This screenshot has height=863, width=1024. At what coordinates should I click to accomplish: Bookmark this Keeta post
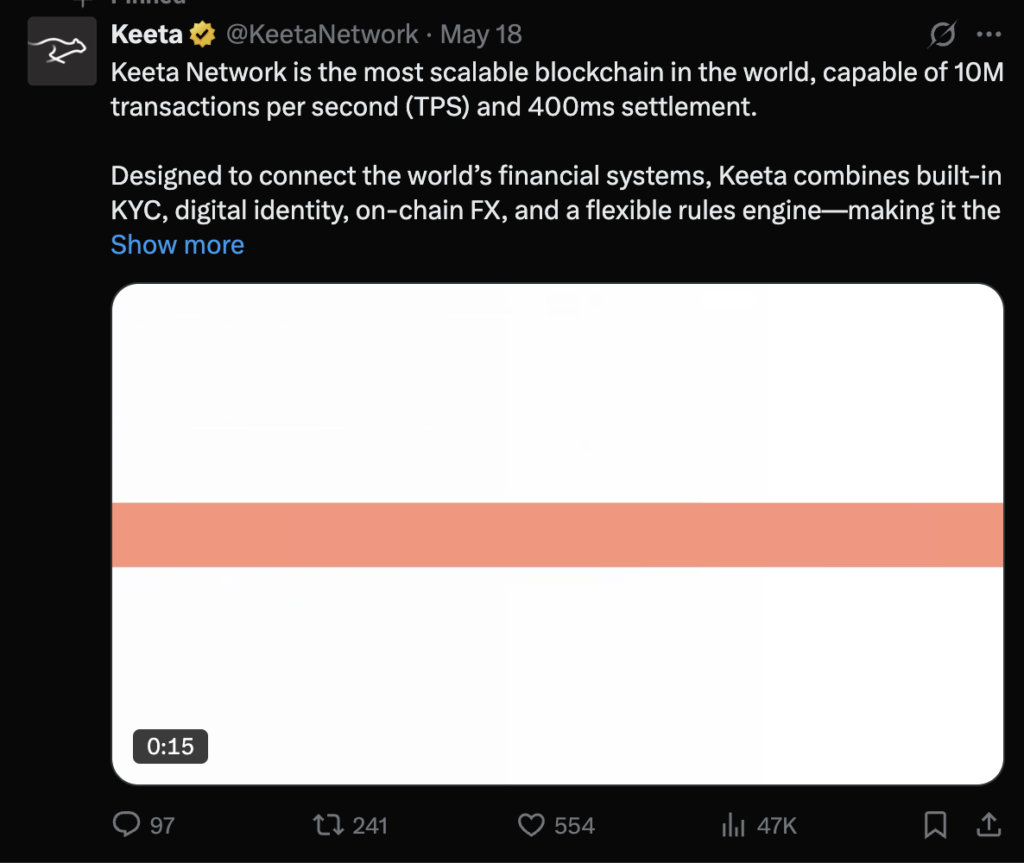click(935, 824)
